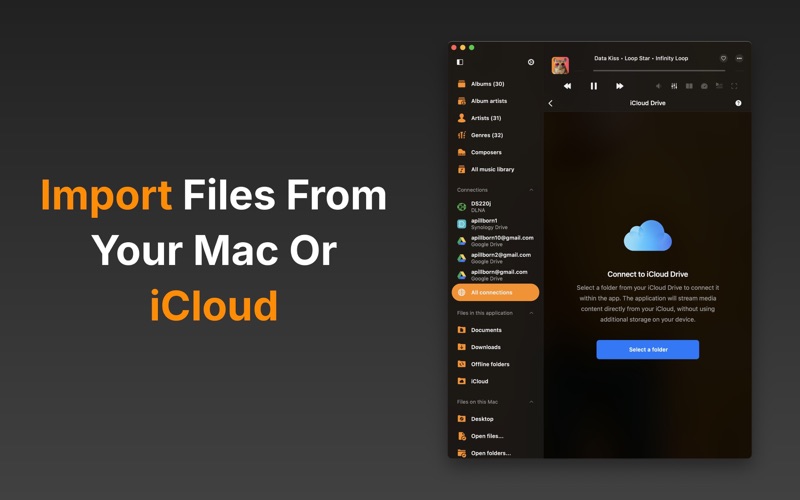800x500 pixels.
Task: Go back from iCloud Drive
Action: tap(551, 103)
